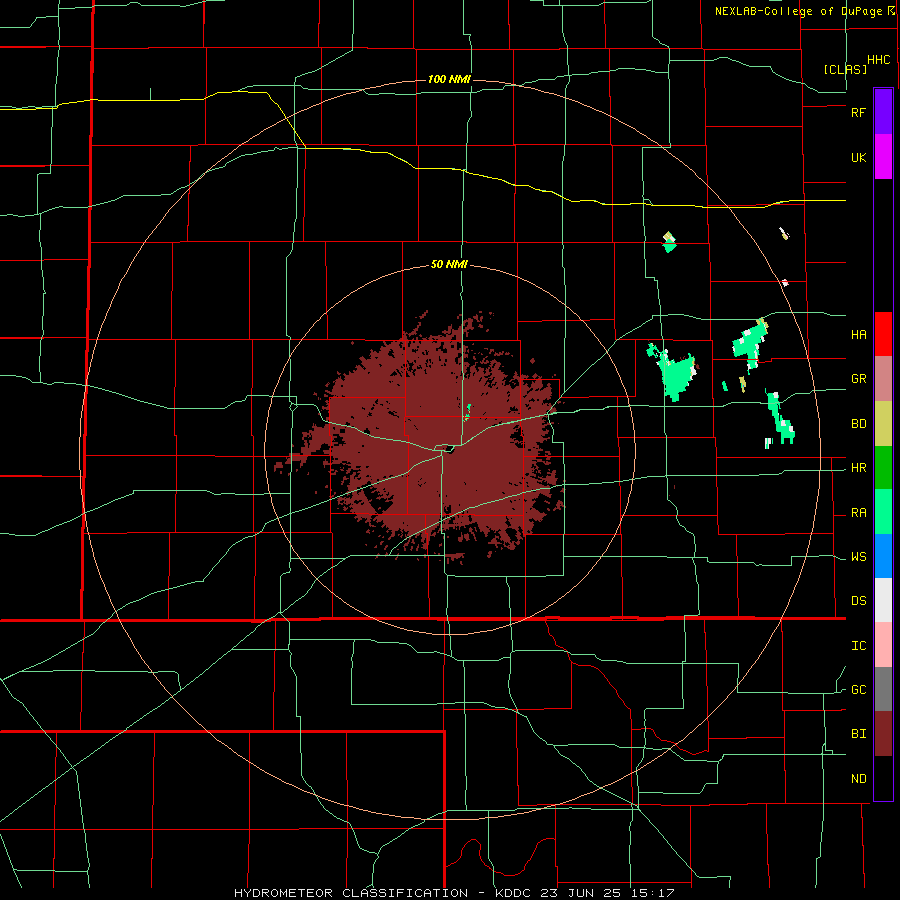The width and height of the screenshot is (900, 900).
Task: Click the HR legend label
Action: 858,468
